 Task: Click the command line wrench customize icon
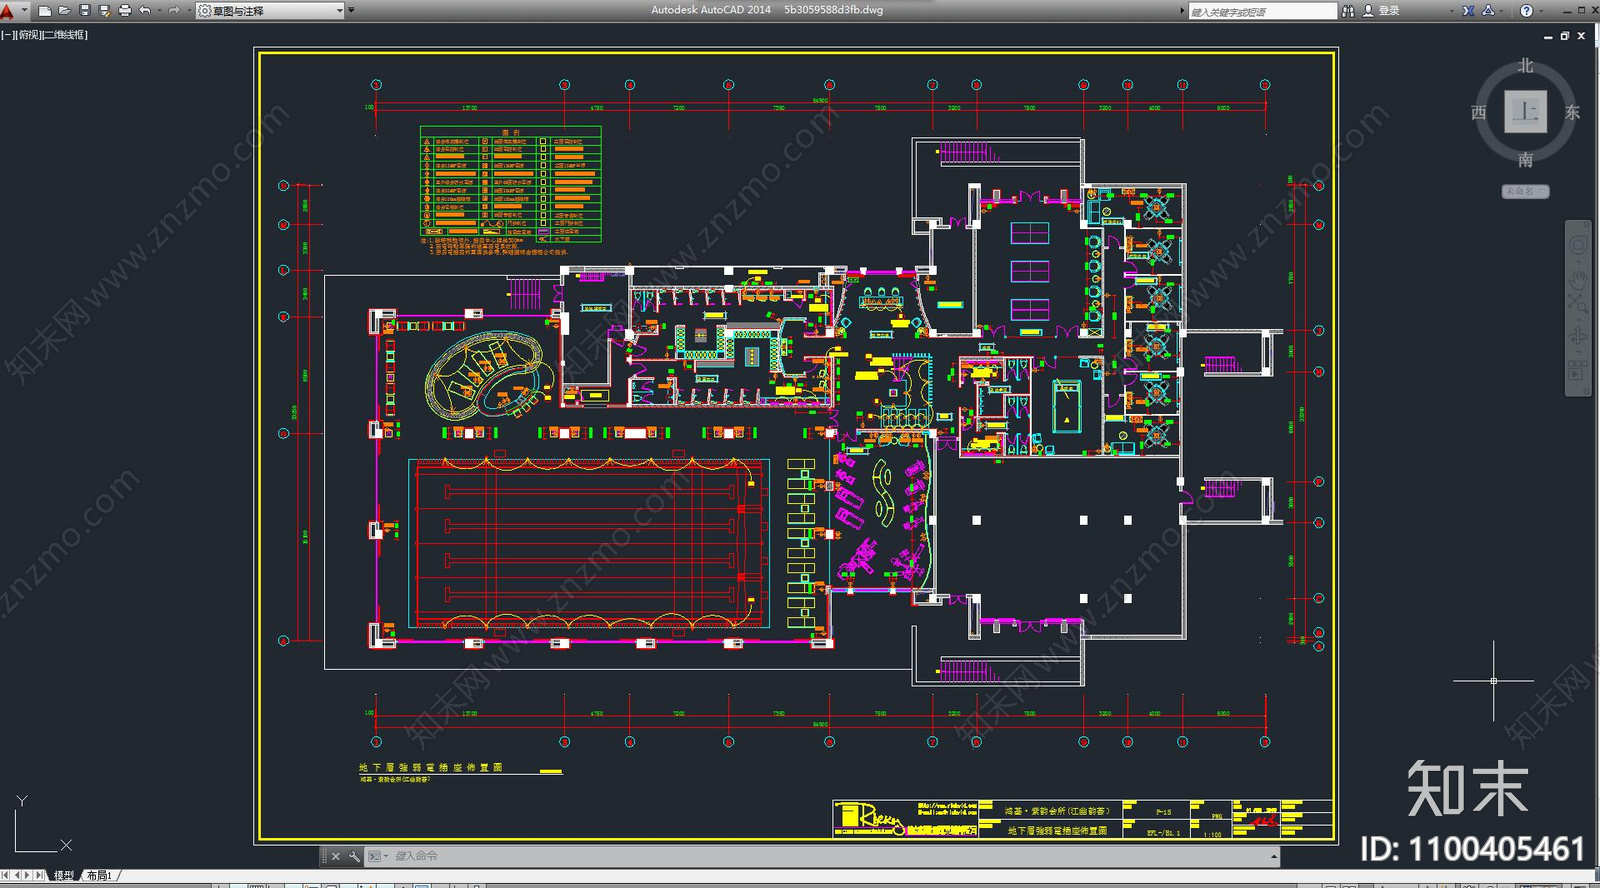[x=354, y=856]
